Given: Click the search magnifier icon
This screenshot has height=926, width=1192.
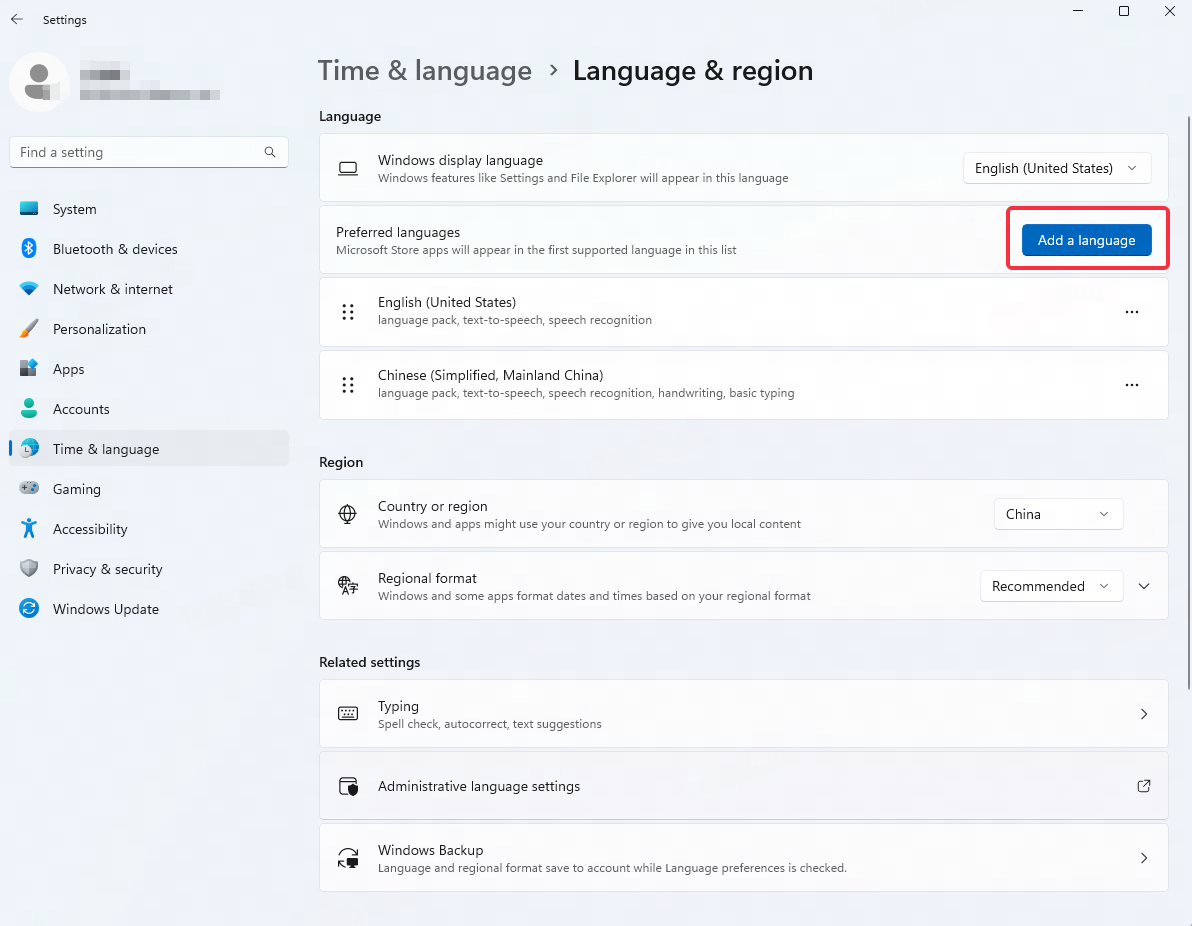Looking at the screenshot, I should [270, 152].
